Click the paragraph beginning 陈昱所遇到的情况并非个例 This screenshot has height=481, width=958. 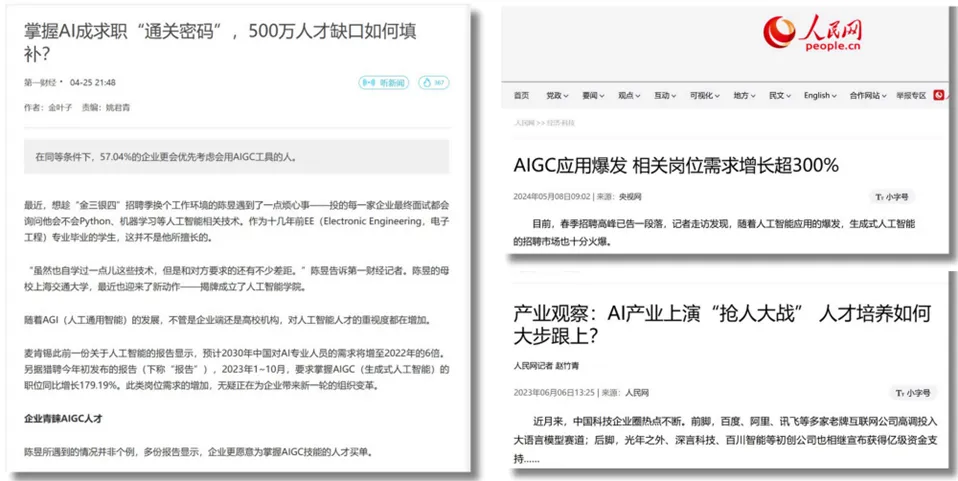[x=198, y=453]
